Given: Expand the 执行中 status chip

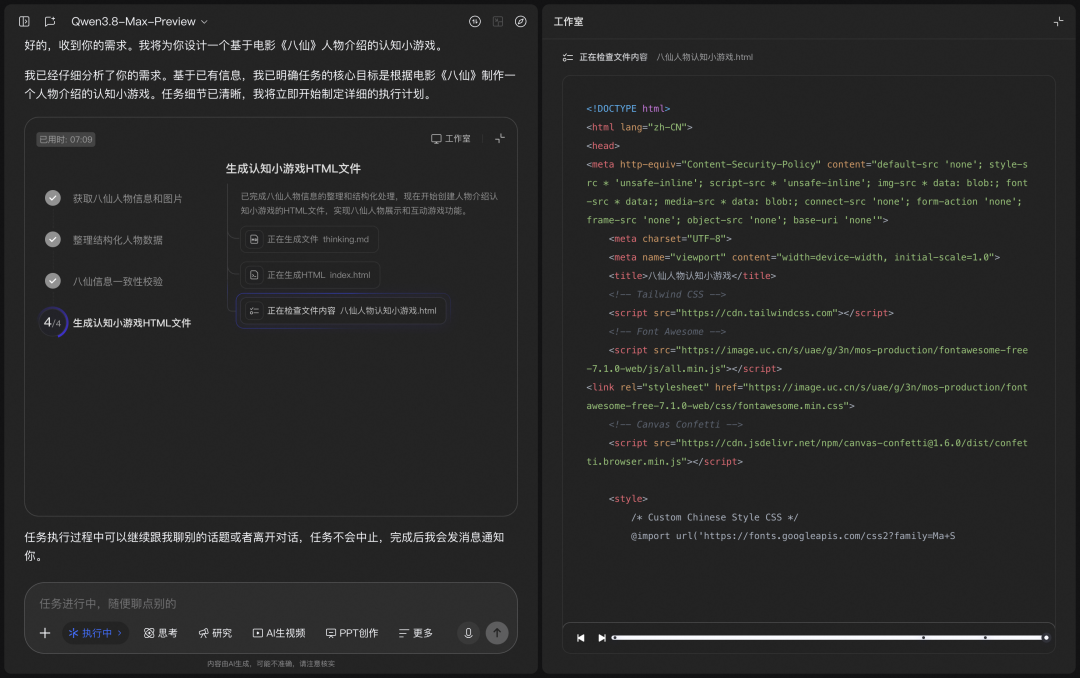Looking at the screenshot, I should [x=96, y=633].
